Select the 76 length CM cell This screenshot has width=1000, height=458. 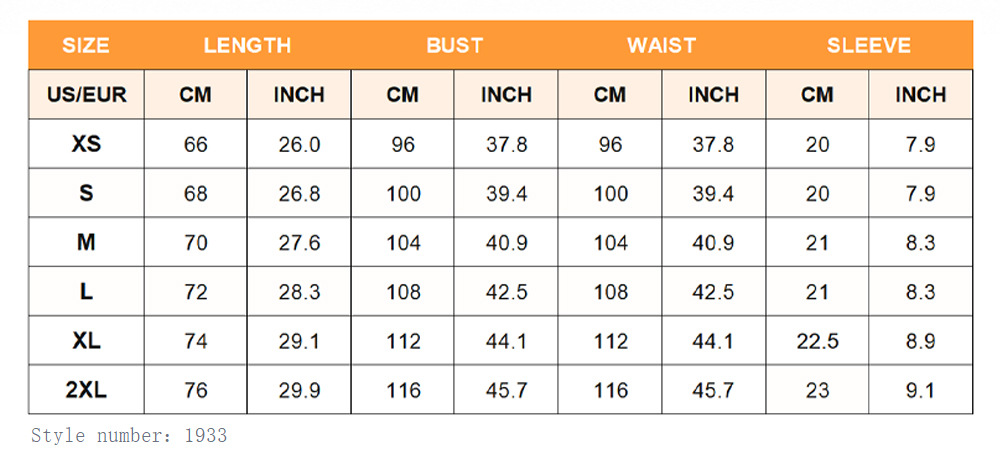tap(196, 390)
